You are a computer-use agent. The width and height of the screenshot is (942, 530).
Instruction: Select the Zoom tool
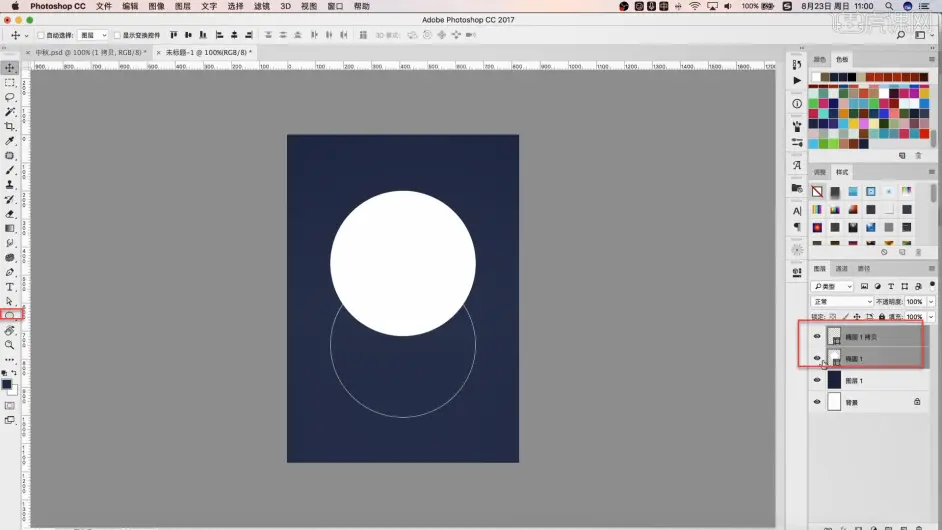click(x=10, y=345)
